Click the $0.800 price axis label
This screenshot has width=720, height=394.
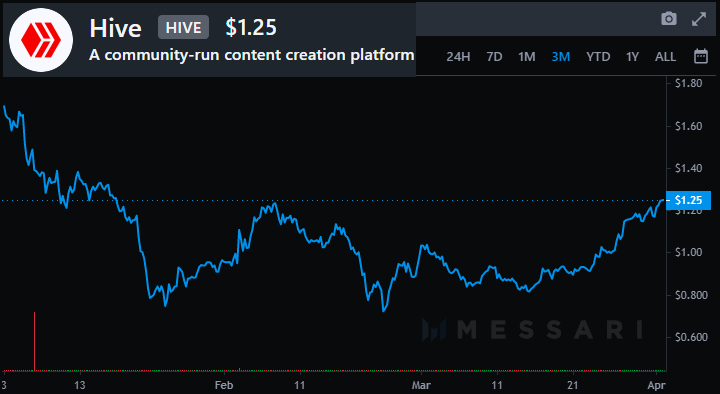point(691,295)
